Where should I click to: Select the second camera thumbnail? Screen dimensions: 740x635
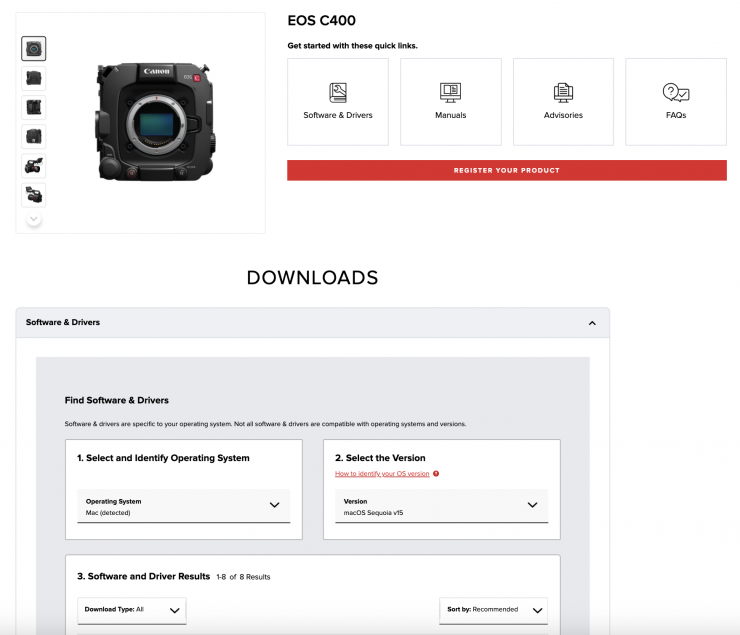34,77
